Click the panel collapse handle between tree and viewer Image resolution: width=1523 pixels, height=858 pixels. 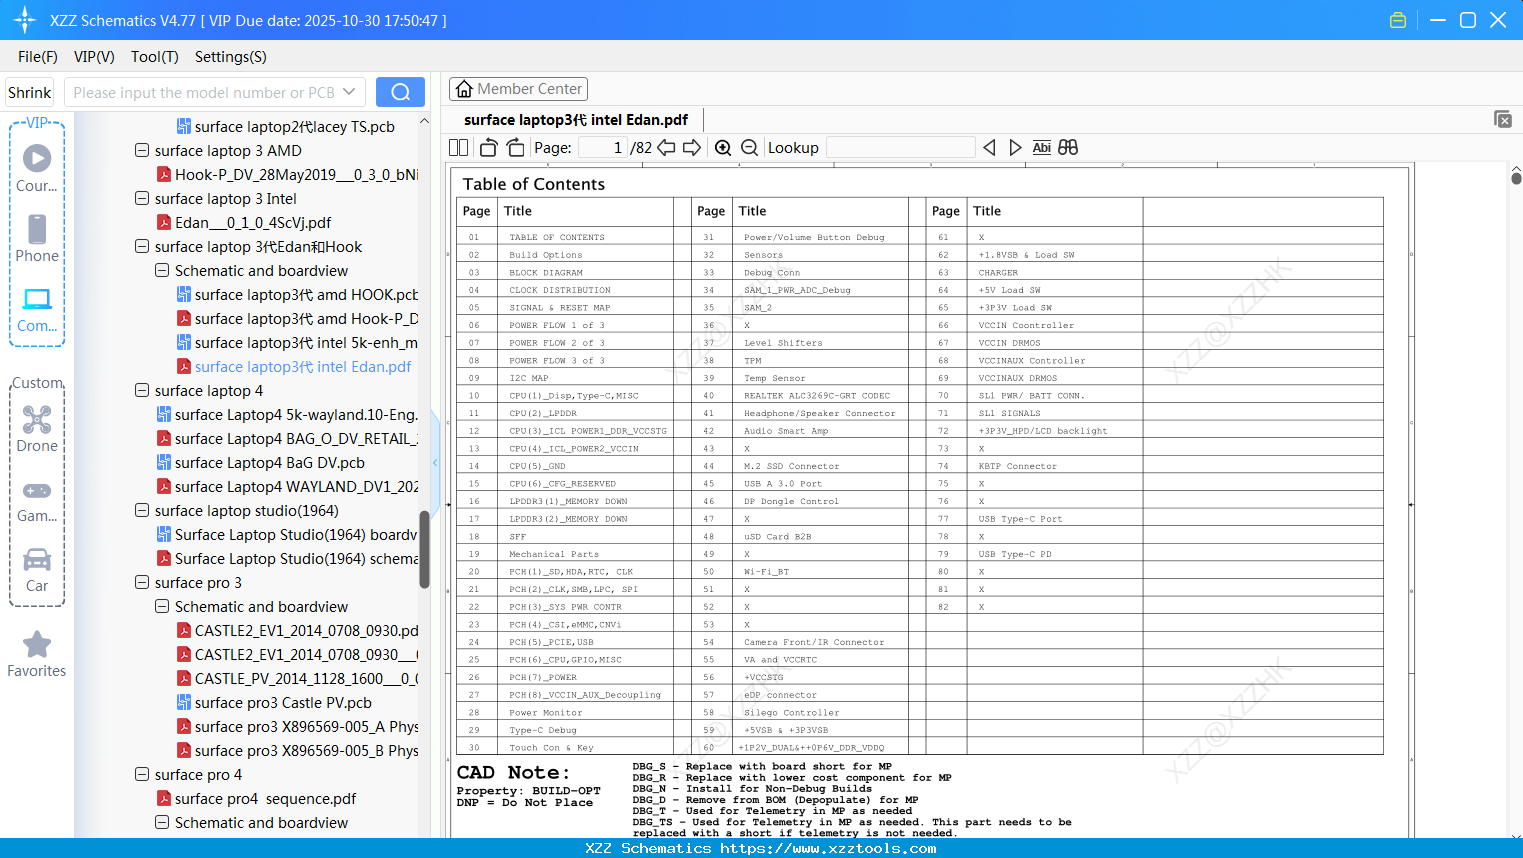(x=435, y=463)
